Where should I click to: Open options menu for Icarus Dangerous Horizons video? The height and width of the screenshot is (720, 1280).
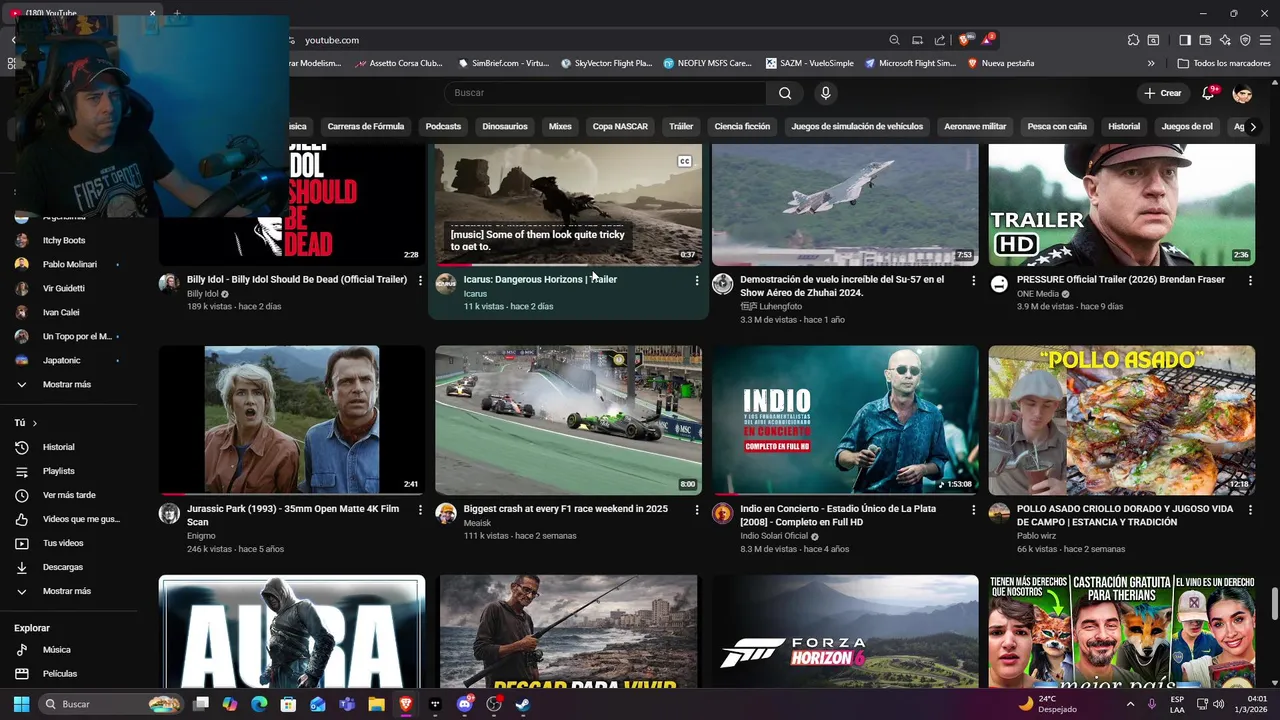[697, 281]
